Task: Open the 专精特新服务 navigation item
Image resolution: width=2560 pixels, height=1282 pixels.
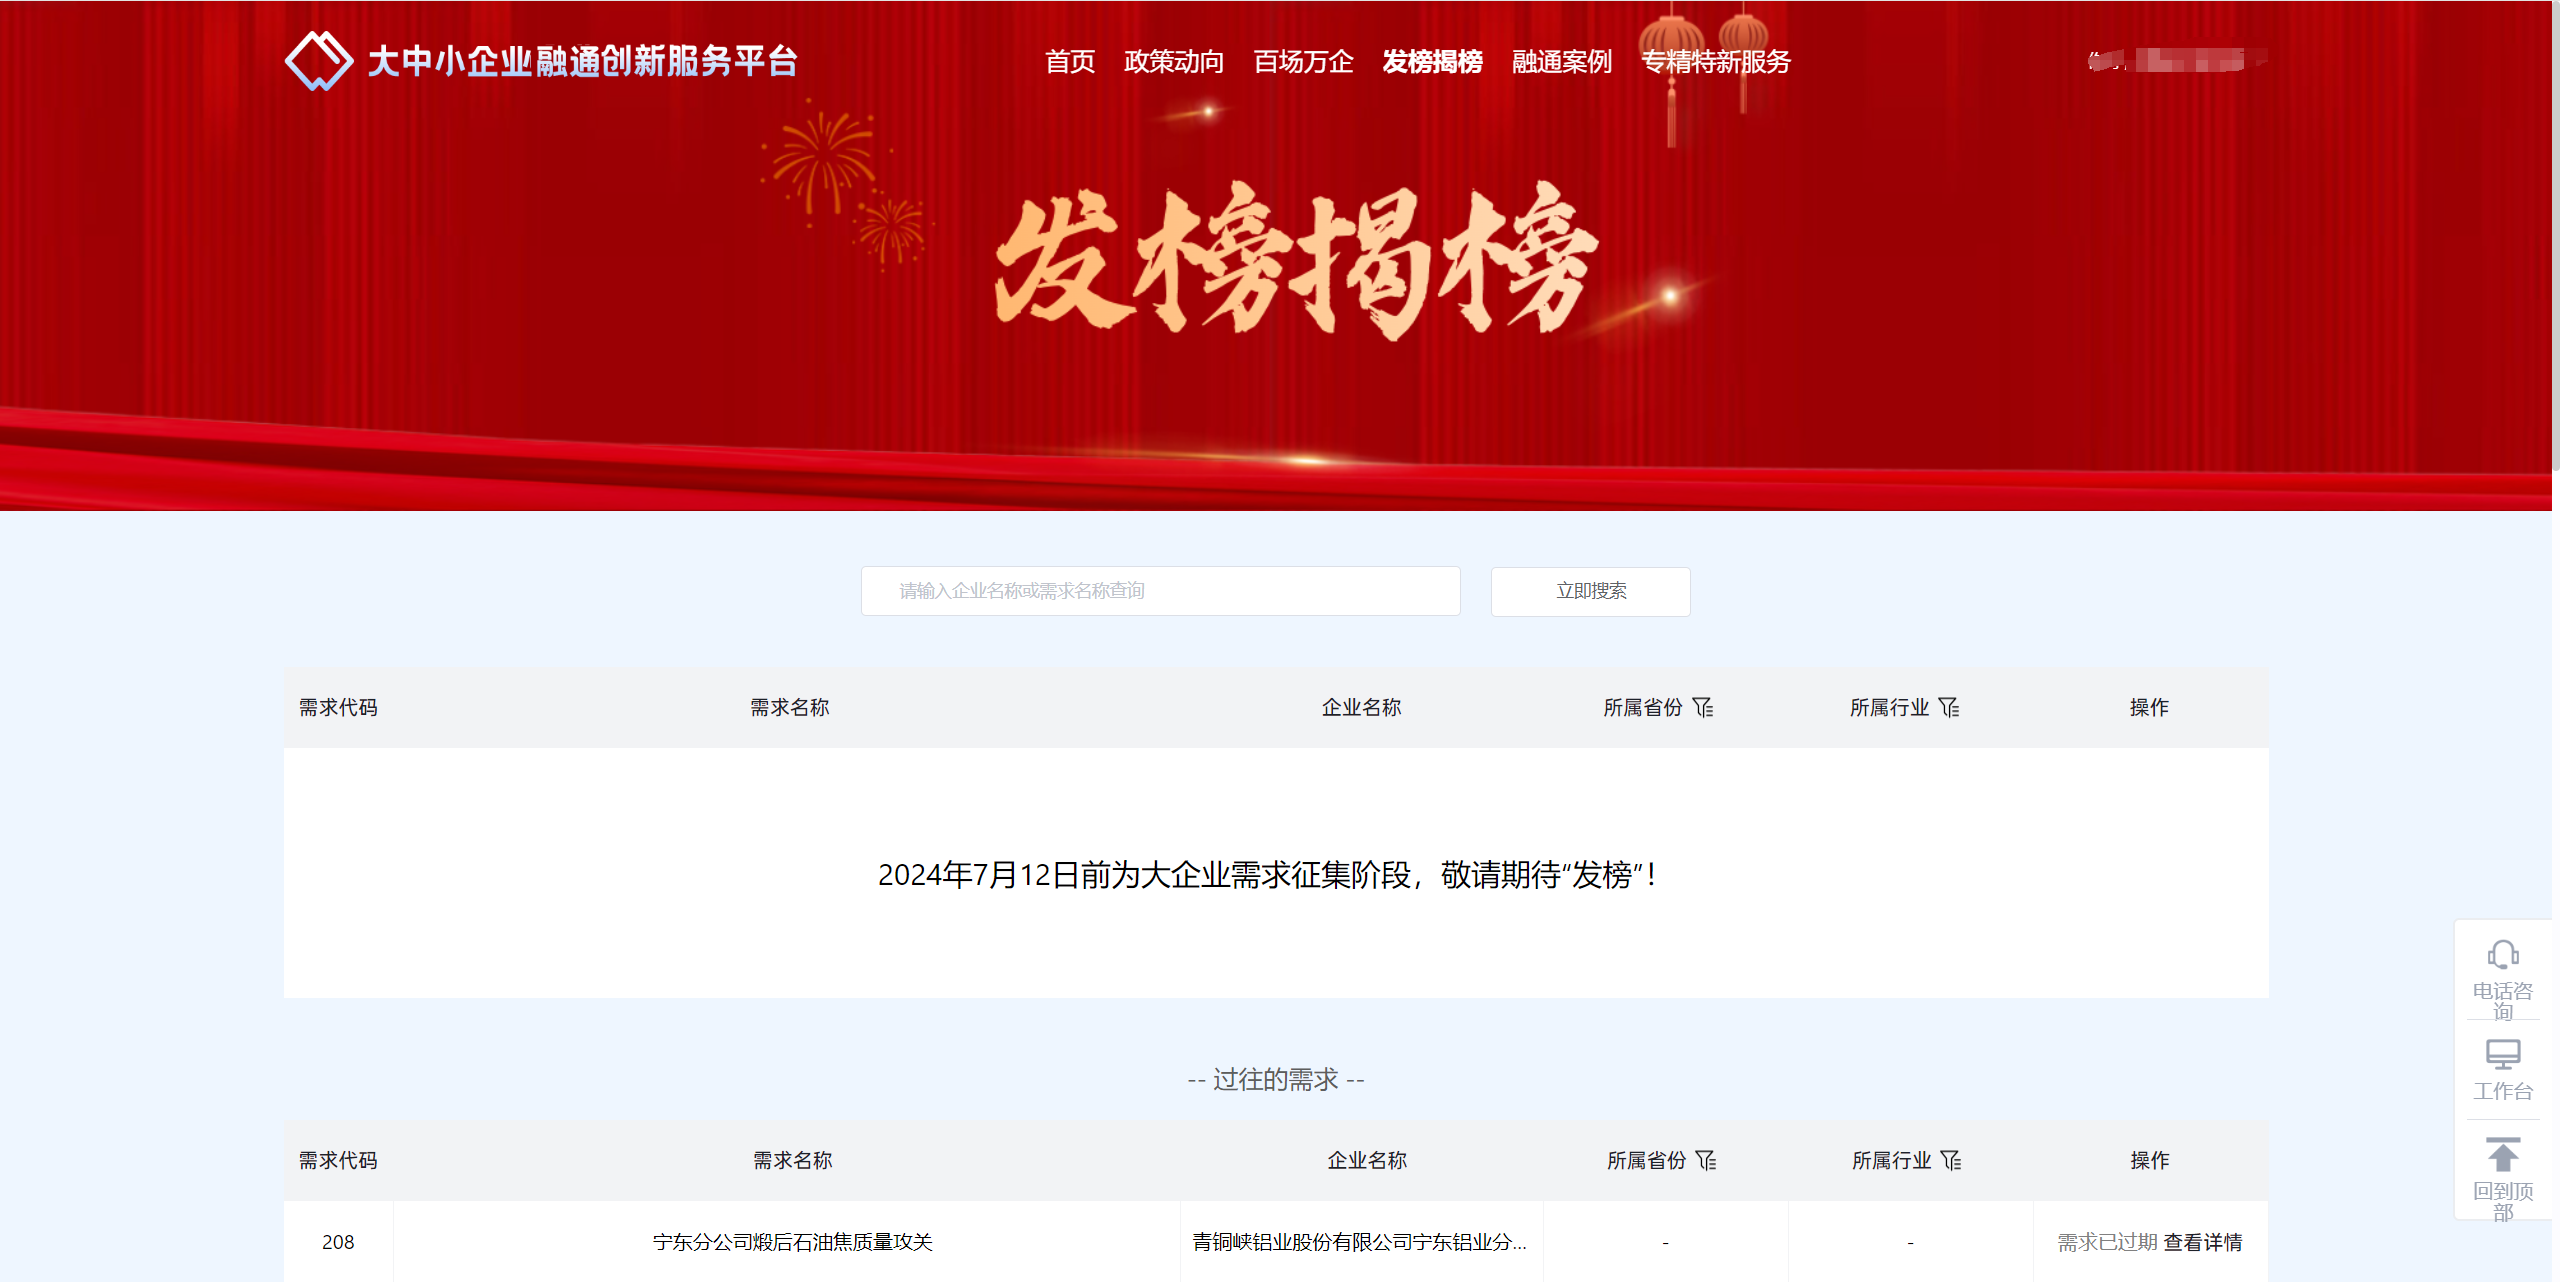Action: (x=1716, y=62)
